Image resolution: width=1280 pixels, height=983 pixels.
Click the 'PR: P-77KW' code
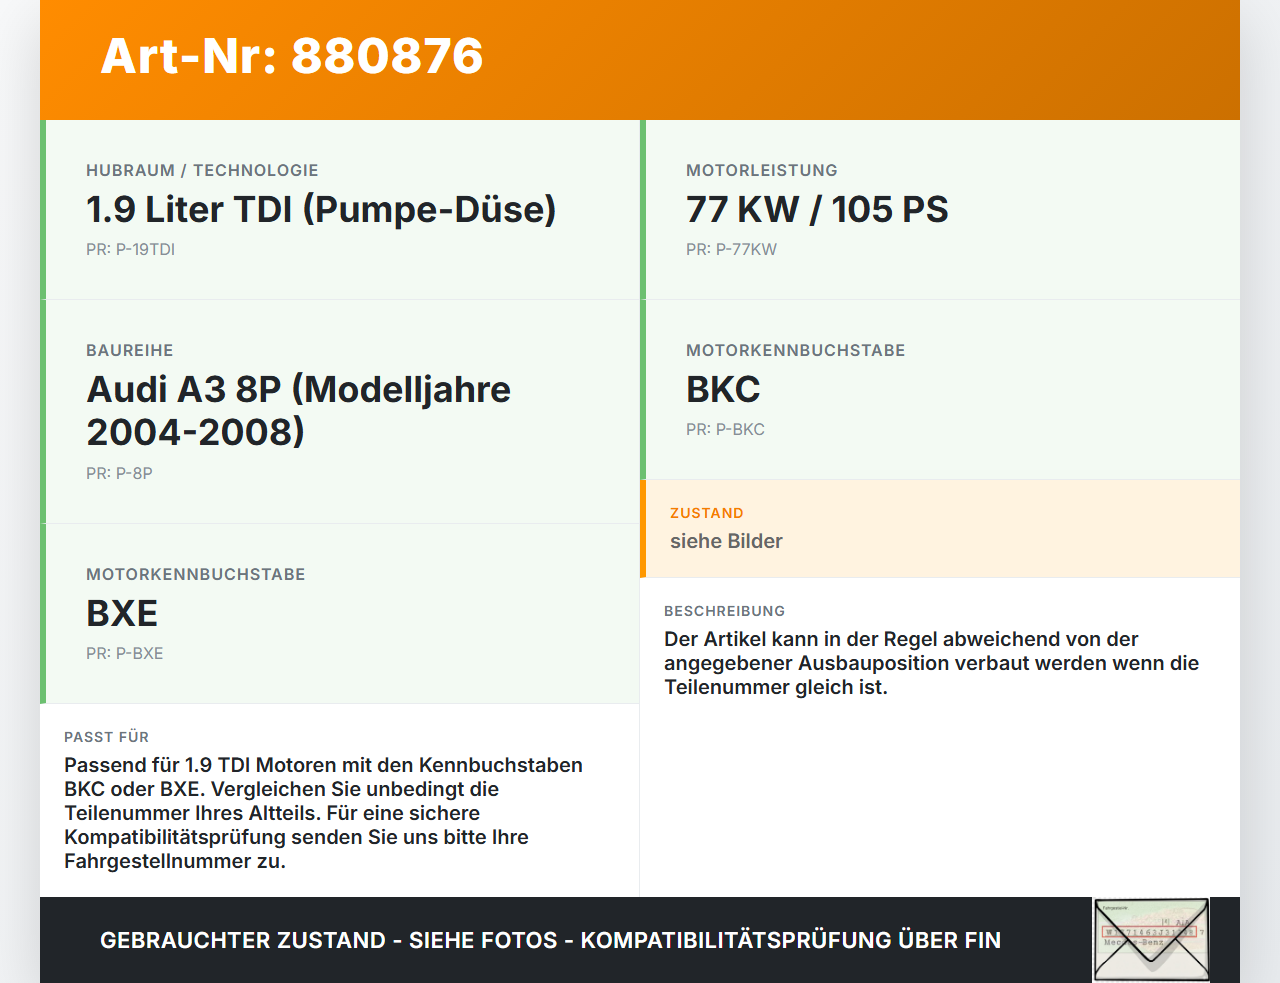(731, 249)
